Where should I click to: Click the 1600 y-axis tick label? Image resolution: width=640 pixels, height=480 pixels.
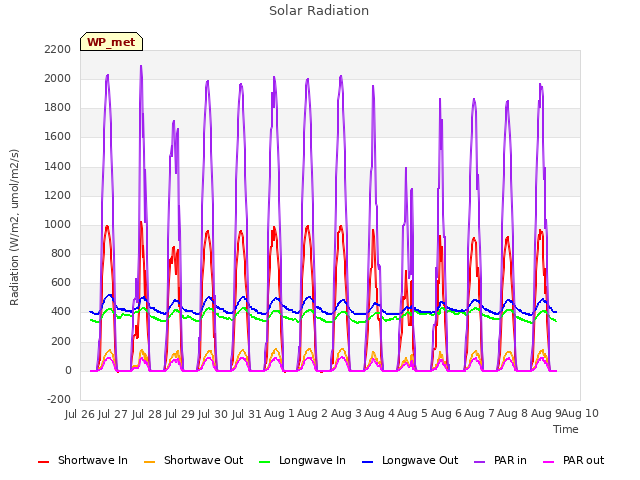point(58,137)
